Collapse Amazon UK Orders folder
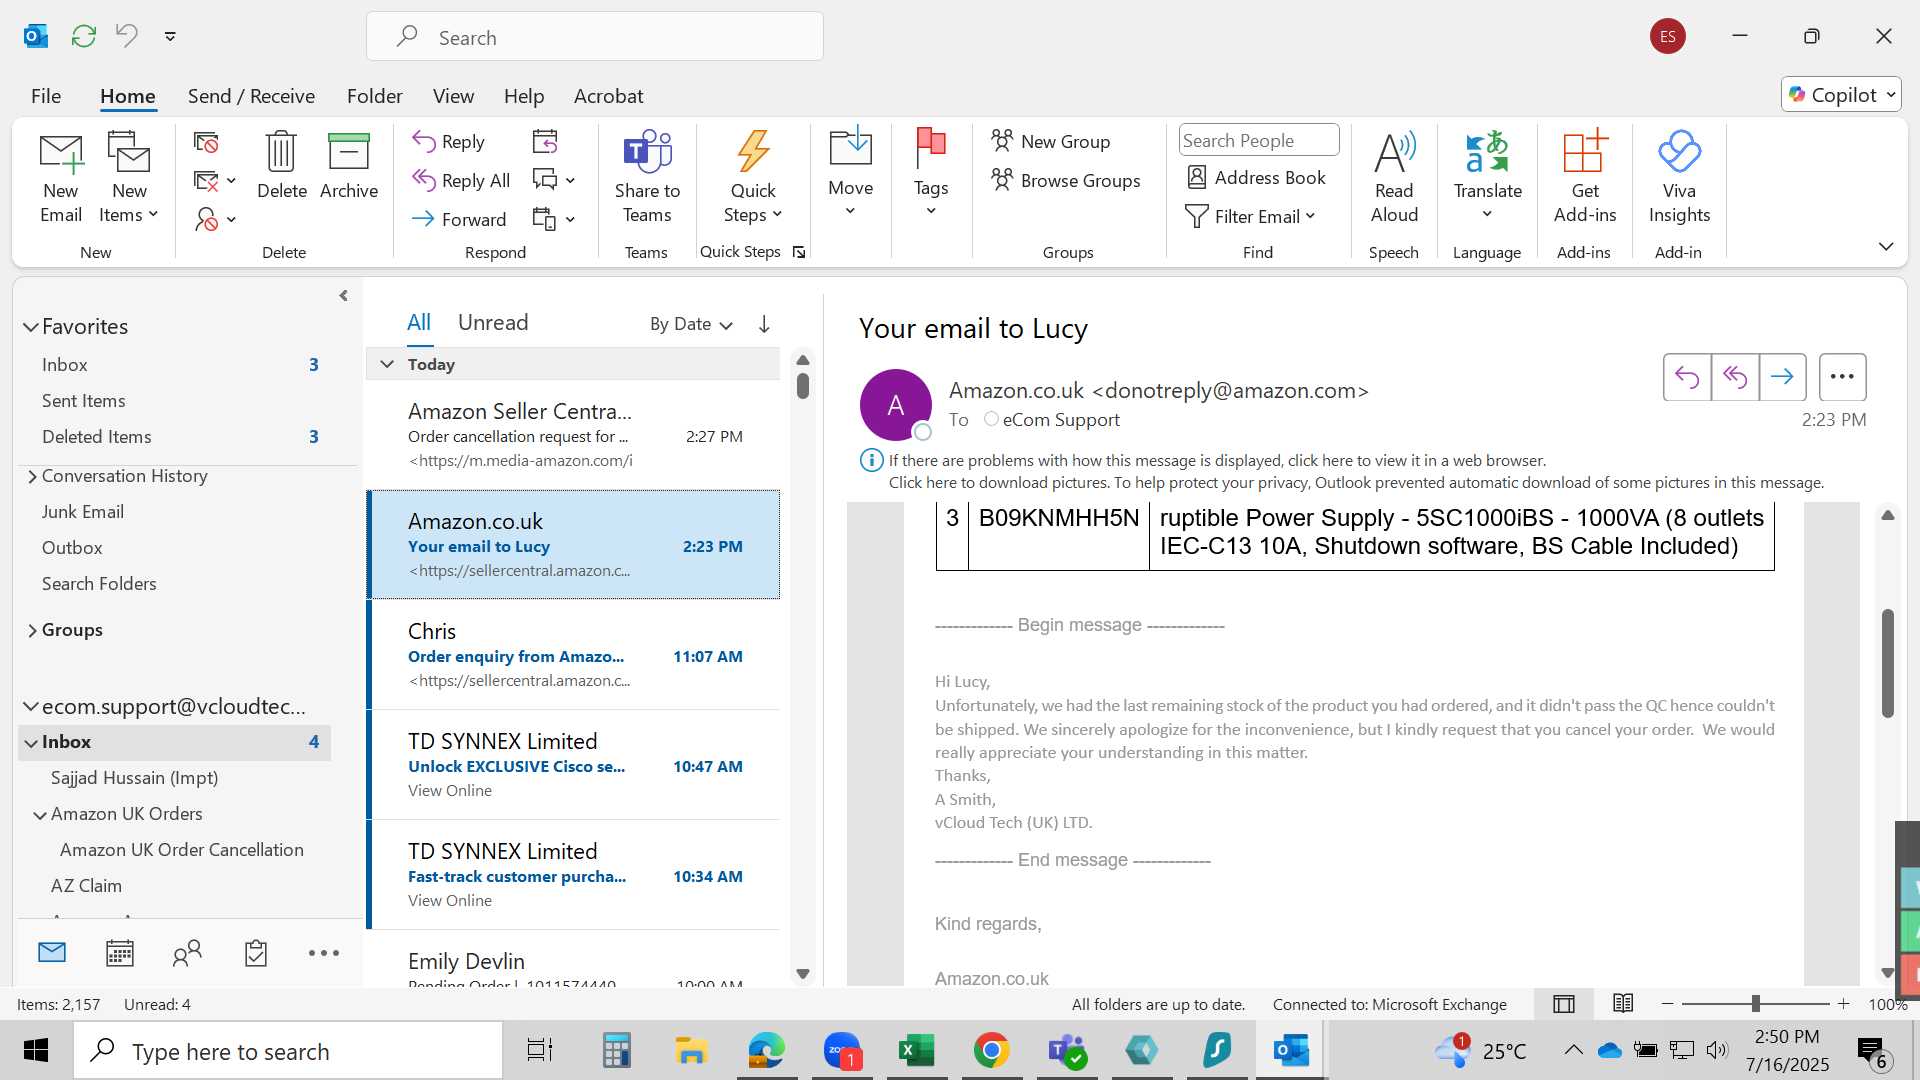The height and width of the screenshot is (1080, 1920). coord(40,815)
